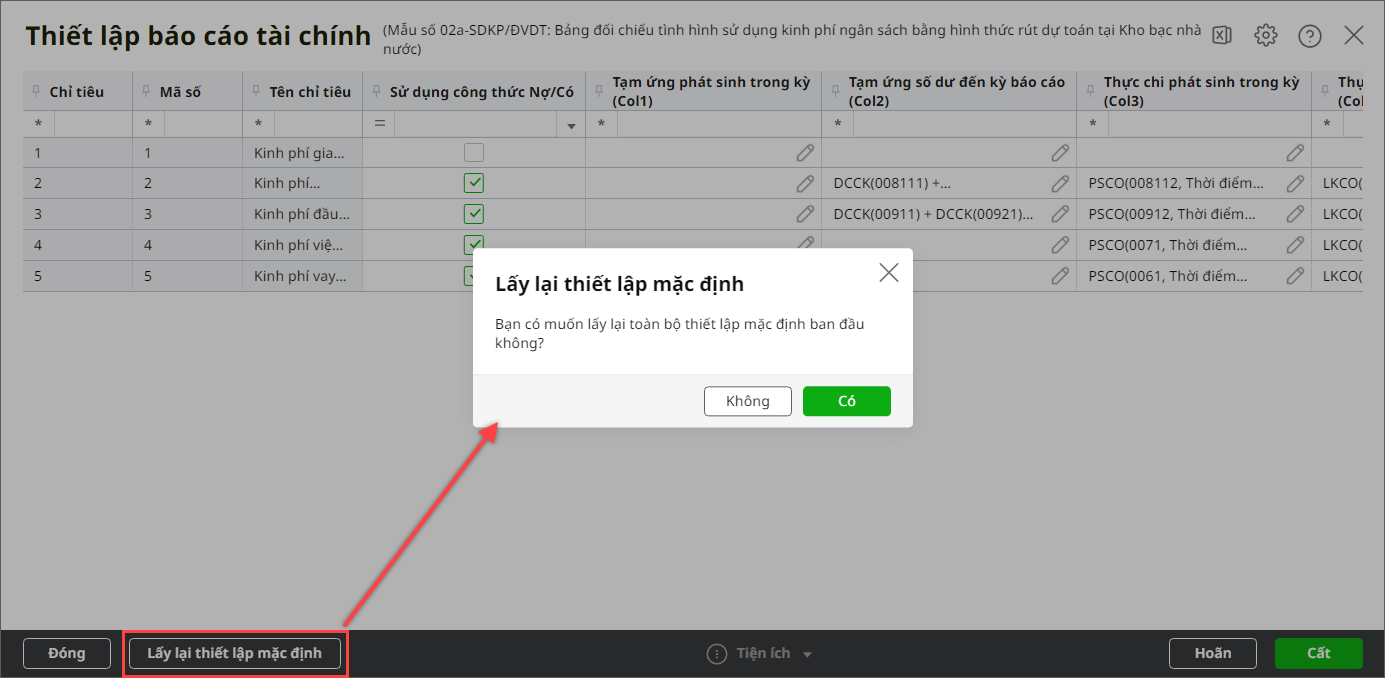1385x678 pixels.
Task: Uncheck the Nợ/Có checkbox for row 4
Action: 474,243
